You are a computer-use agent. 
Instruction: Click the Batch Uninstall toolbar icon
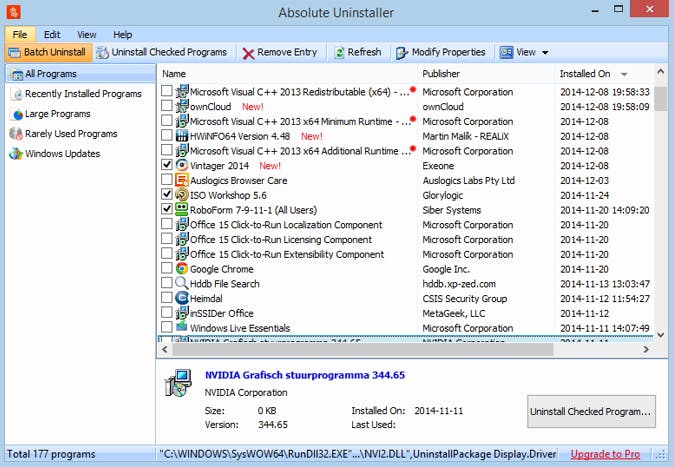click(15, 52)
